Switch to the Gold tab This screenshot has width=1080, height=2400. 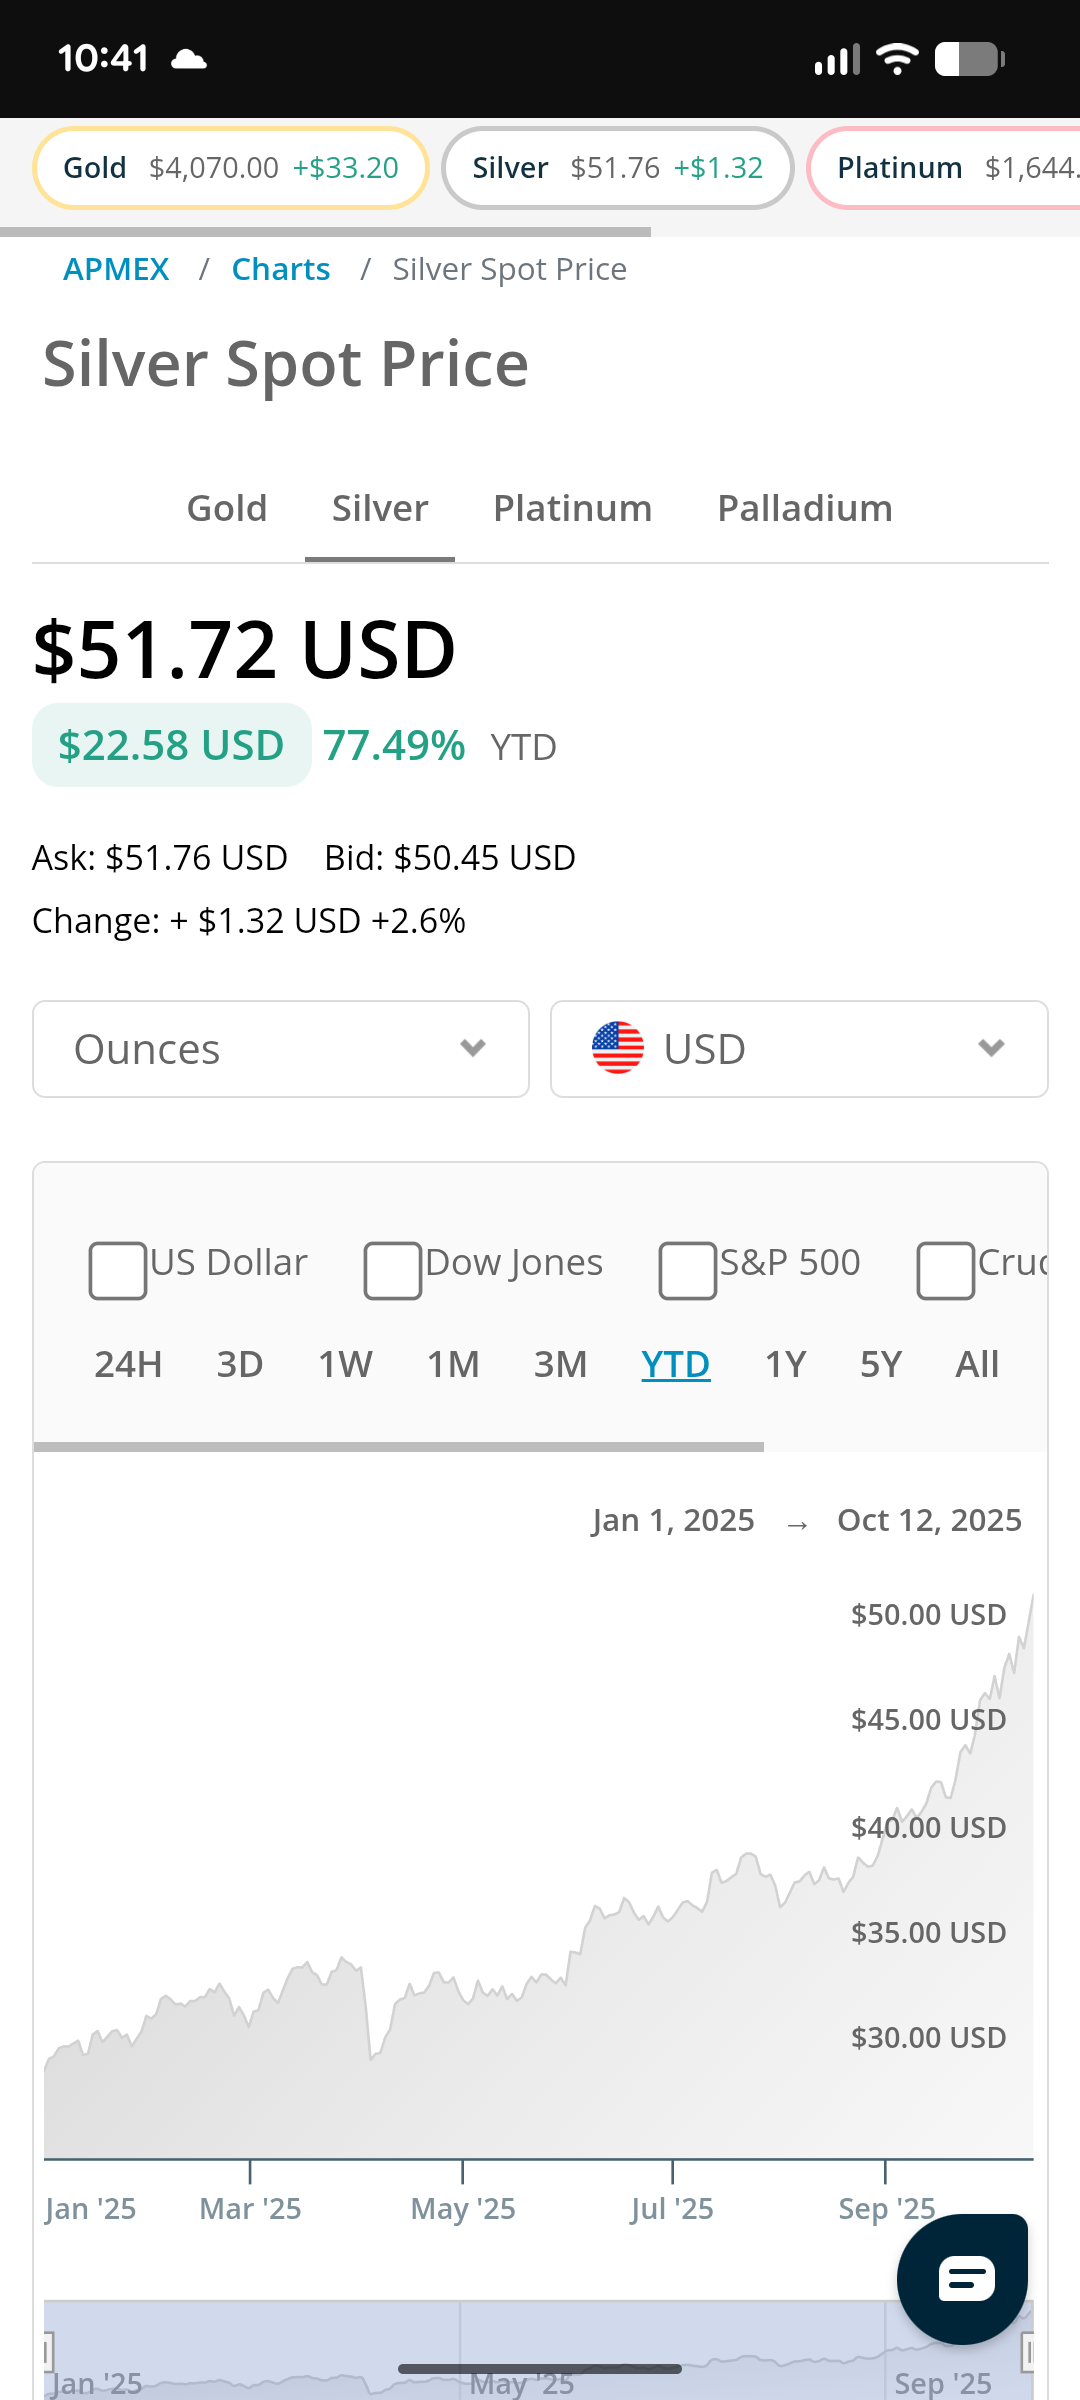point(227,508)
